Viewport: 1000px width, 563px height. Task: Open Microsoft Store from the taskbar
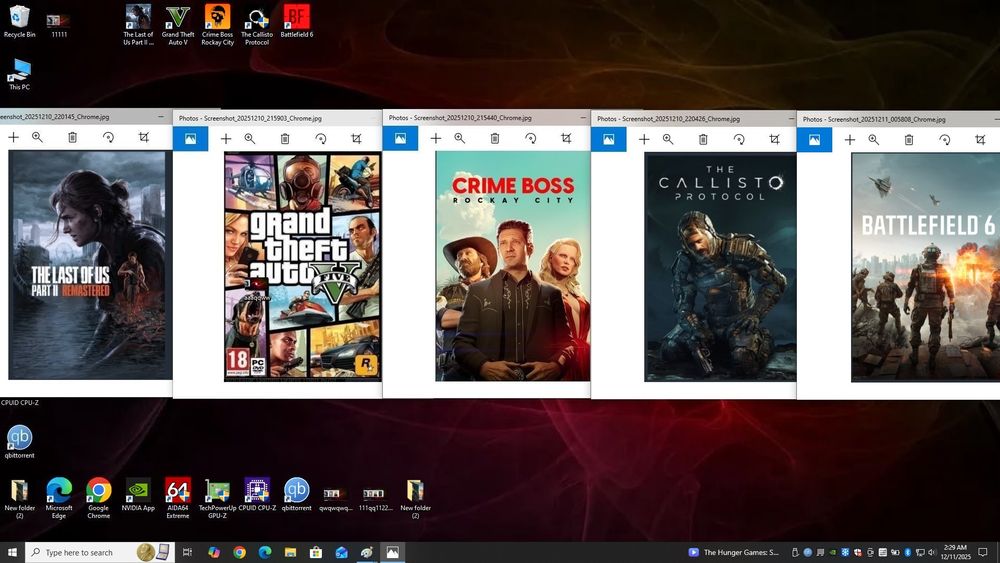pos(316,552)
